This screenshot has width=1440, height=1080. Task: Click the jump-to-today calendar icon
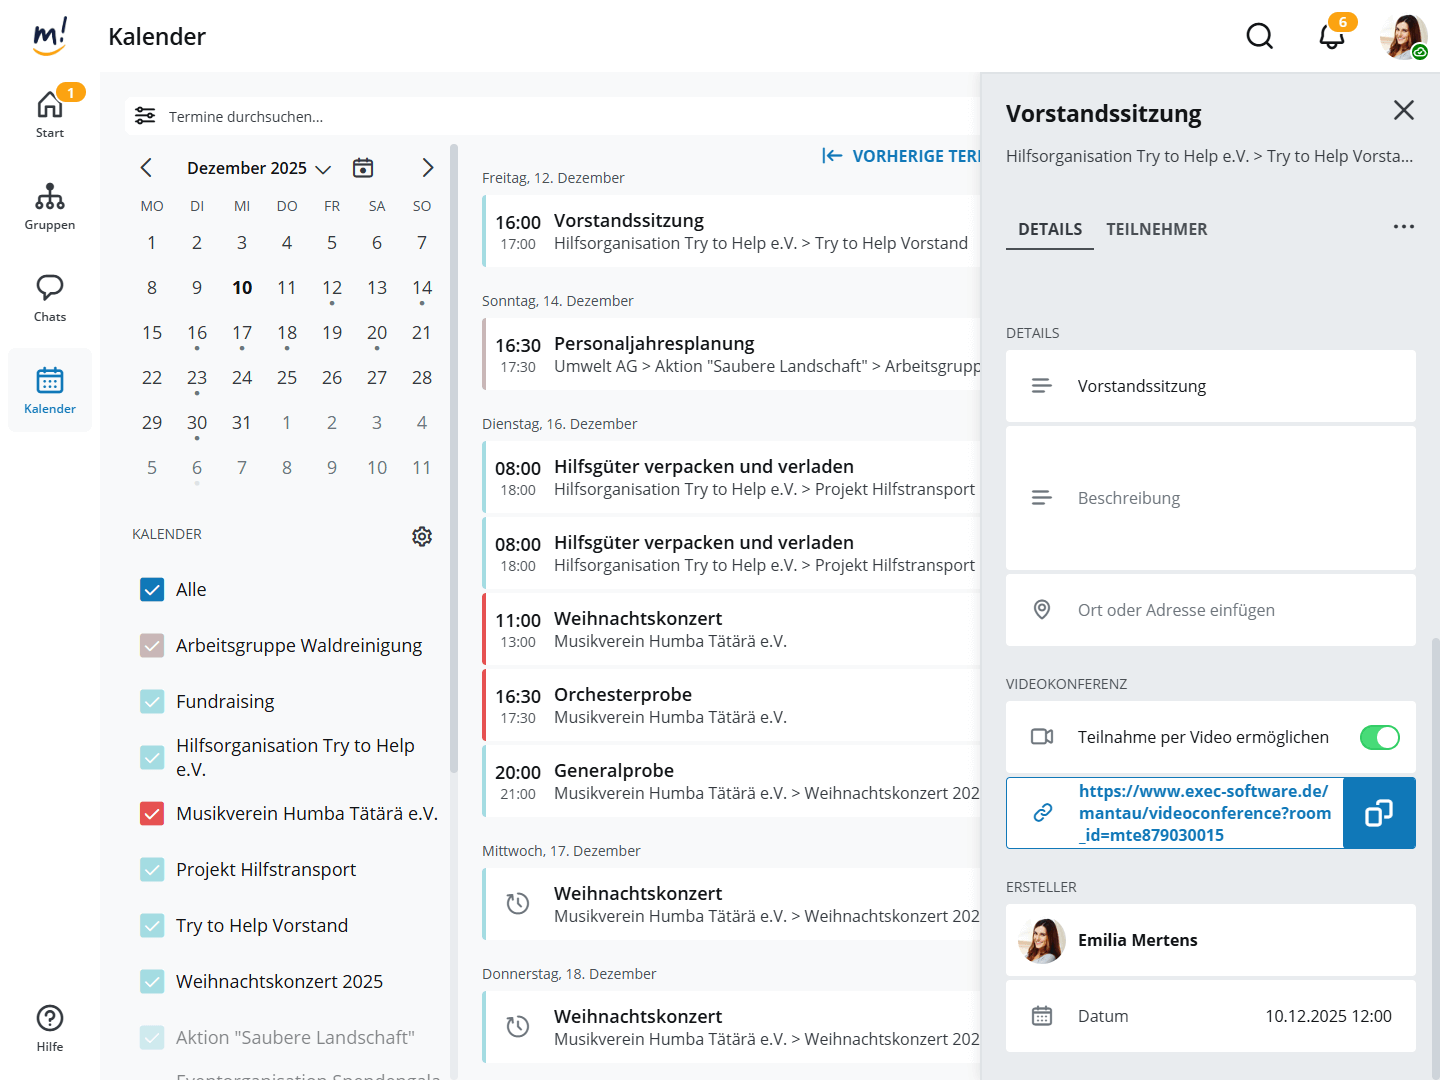[363, 168]
